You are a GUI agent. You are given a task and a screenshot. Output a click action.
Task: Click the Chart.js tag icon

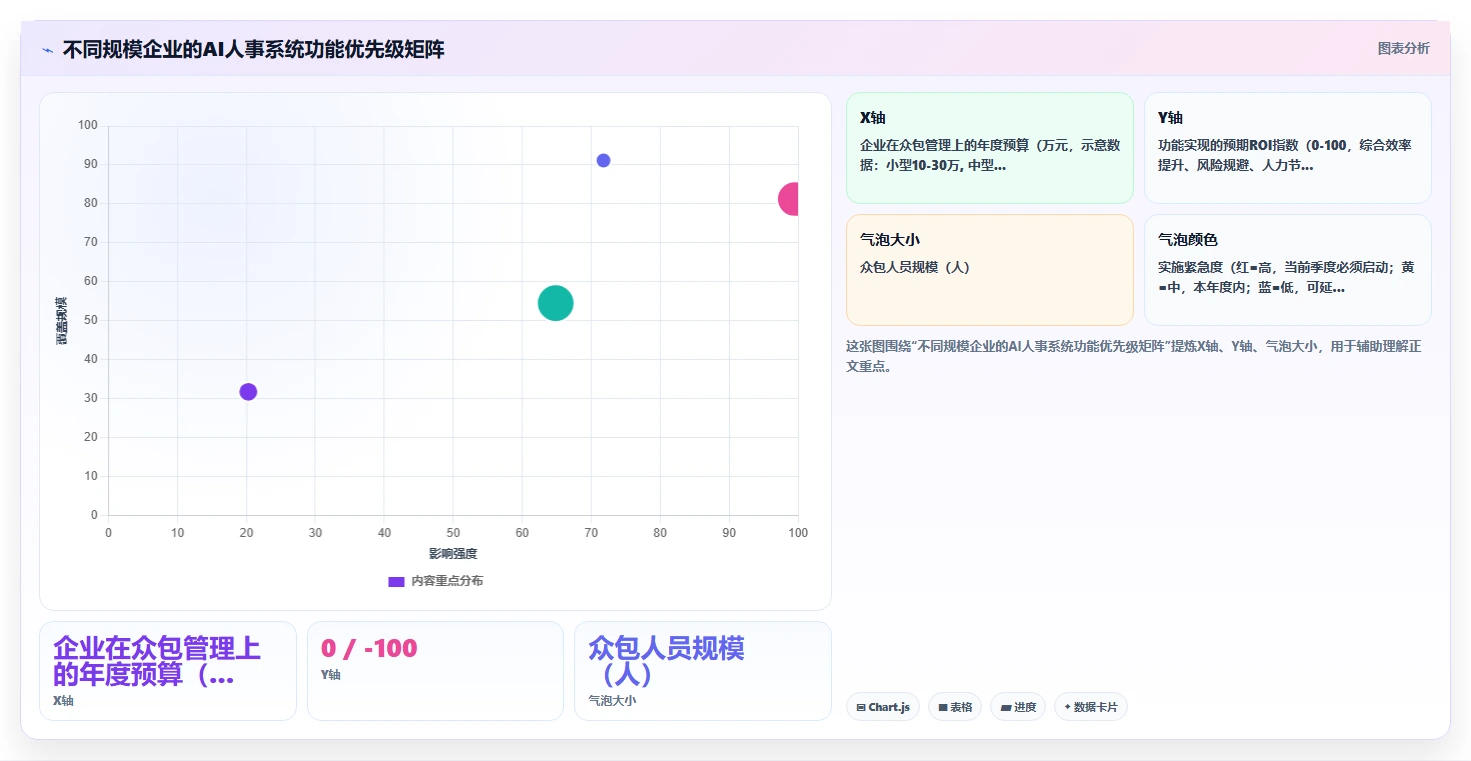click(860, 707)
